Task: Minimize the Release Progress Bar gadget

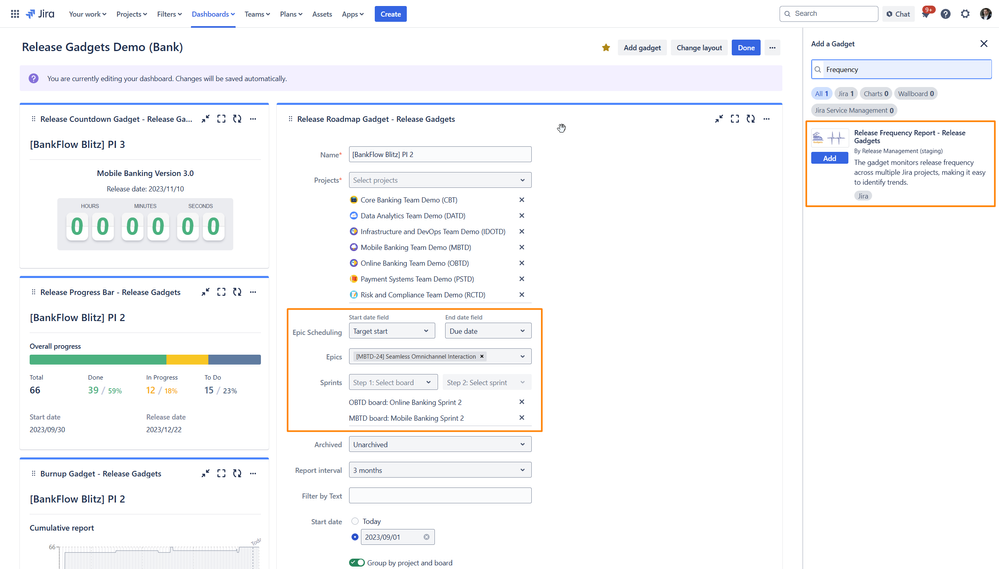Action: coord(205,292)
